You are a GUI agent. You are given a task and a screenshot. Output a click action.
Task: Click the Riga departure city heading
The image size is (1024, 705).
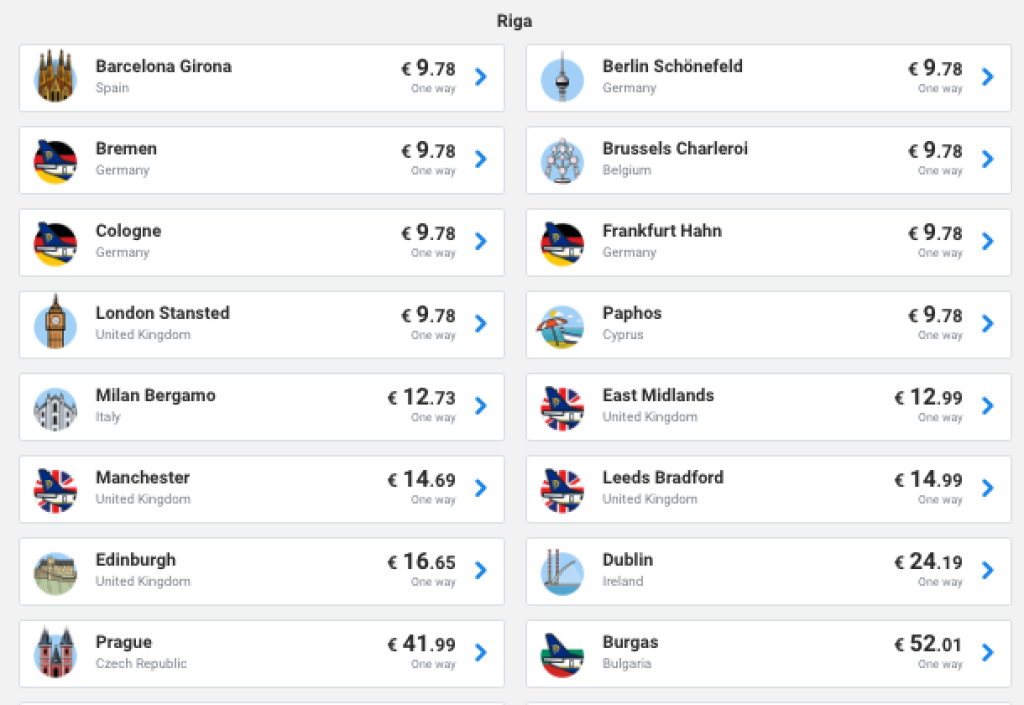click(x=515, y=21)
